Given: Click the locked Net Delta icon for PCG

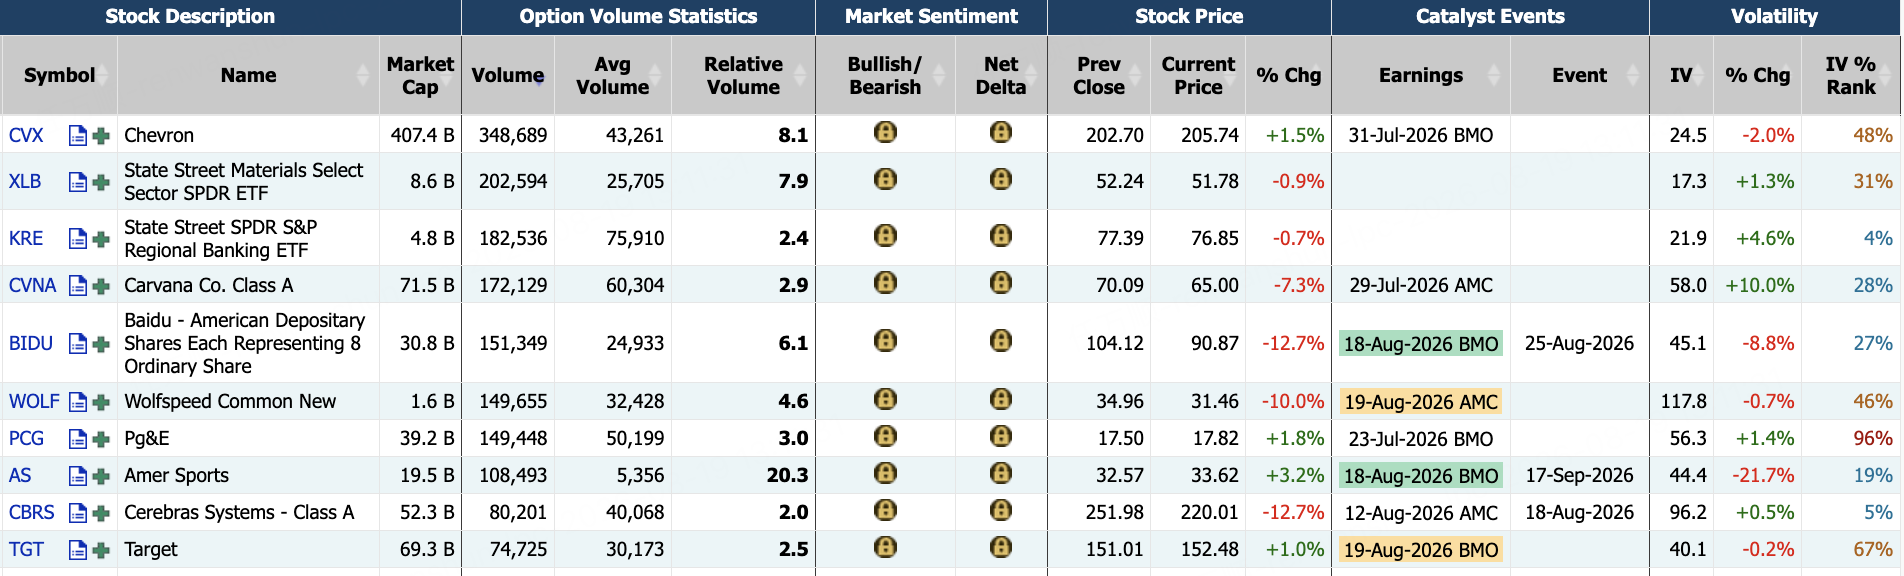Looking at the screenshot, I should 1001,436.
